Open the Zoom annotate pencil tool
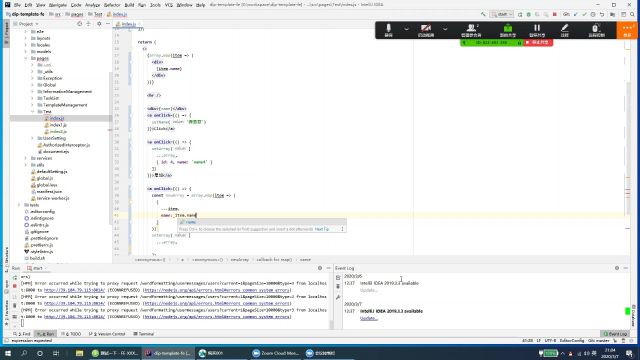 pos(564,30)
